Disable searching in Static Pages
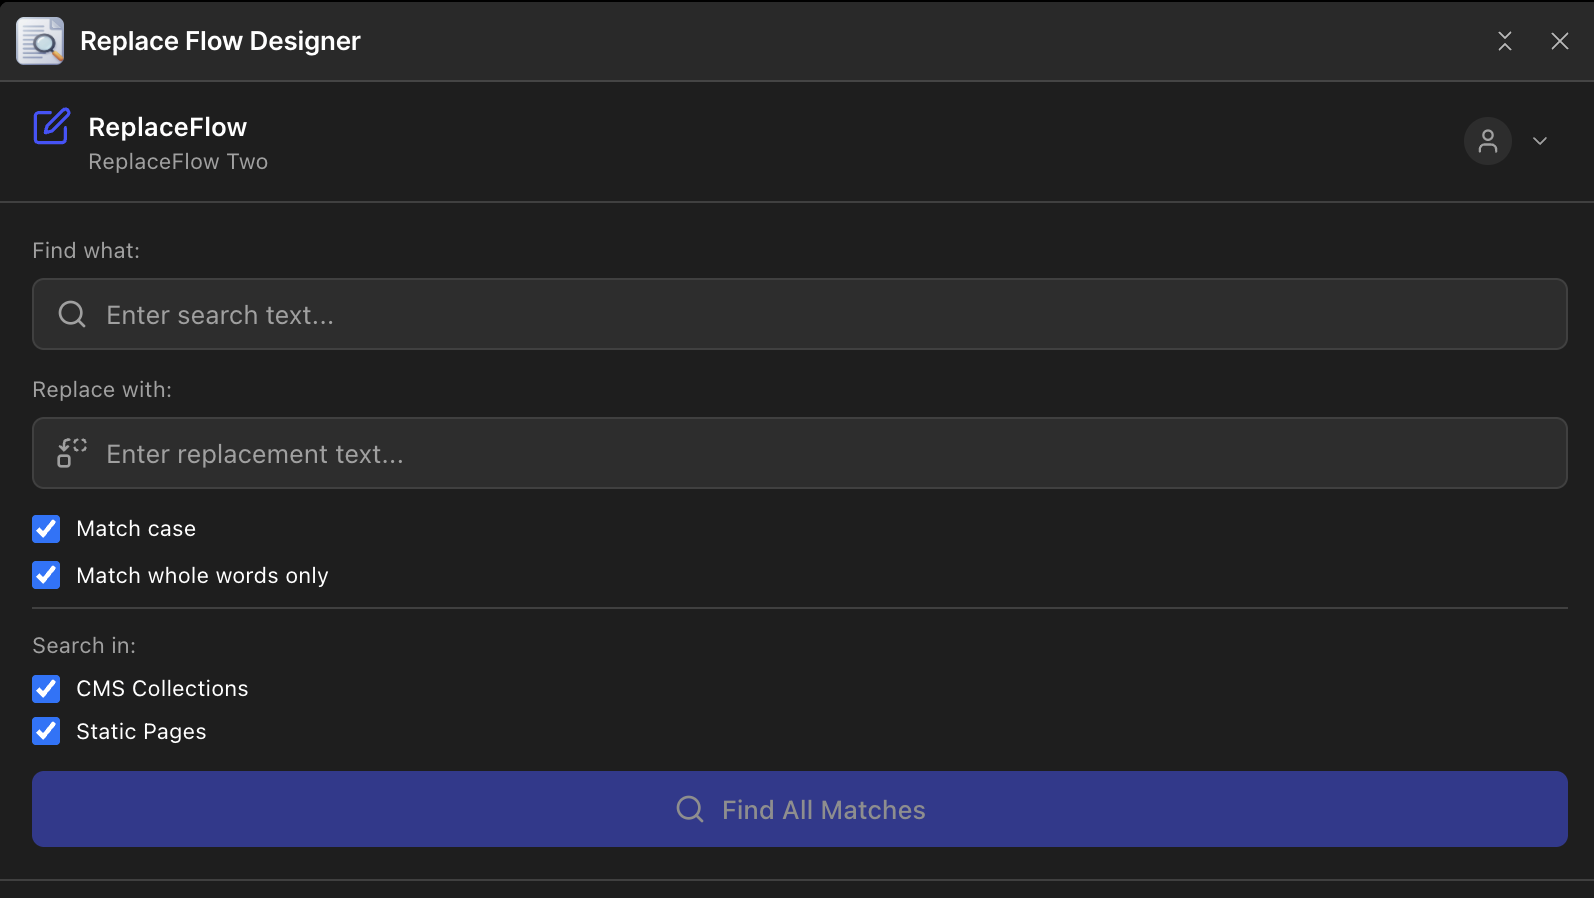 [x=46, y=731]
